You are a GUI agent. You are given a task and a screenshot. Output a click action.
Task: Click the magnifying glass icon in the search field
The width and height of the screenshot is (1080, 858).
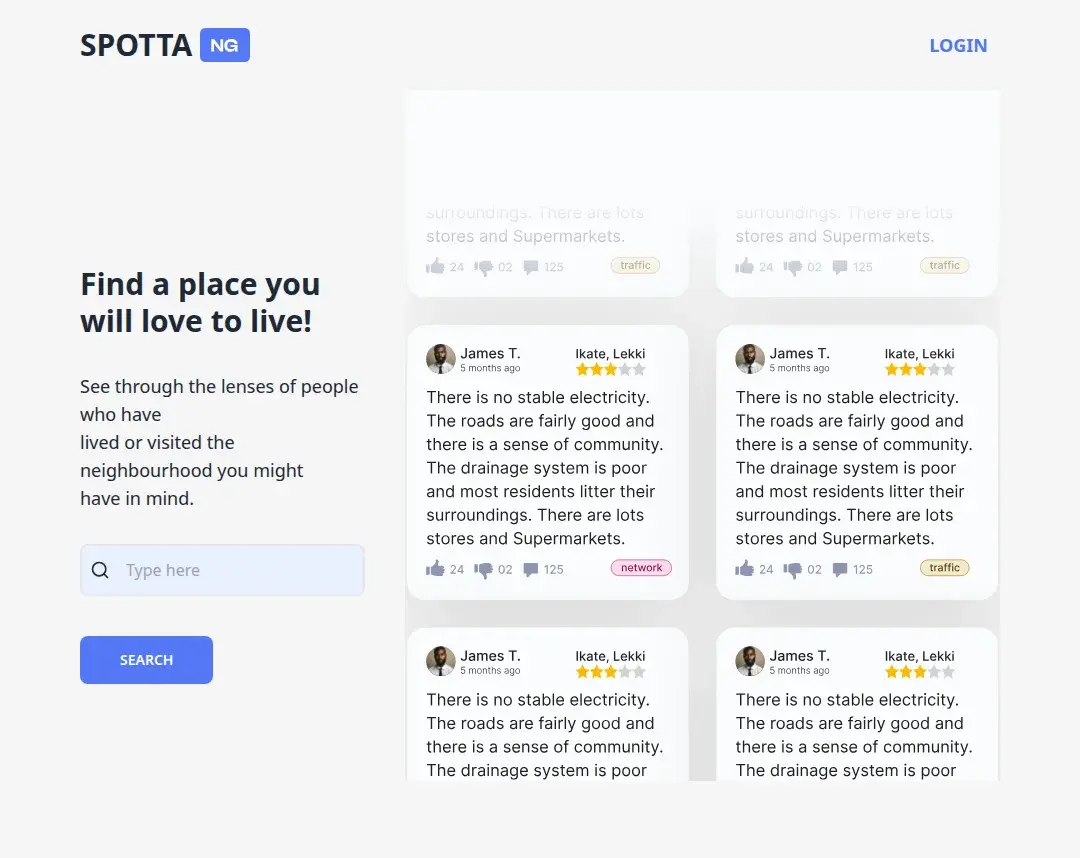(100, 569)
